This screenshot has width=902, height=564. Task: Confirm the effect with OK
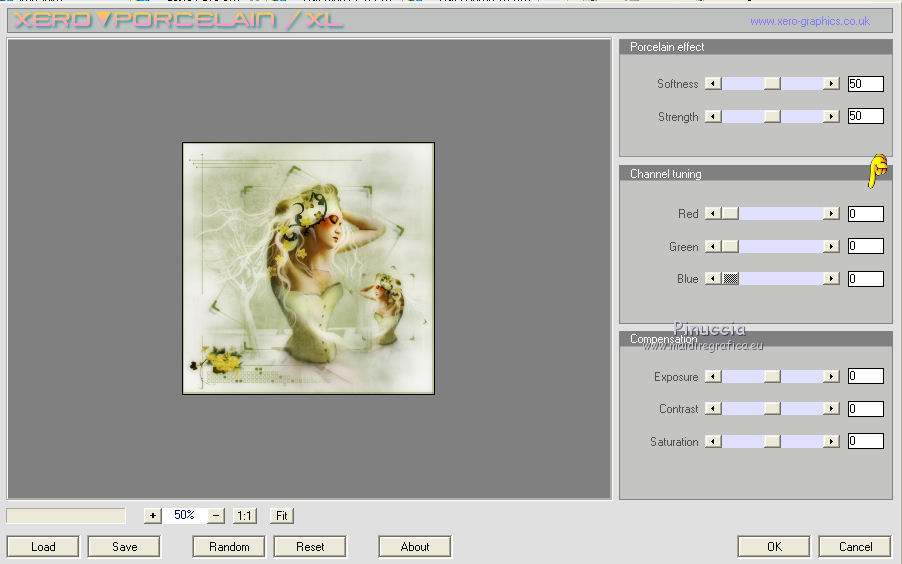click(774, 547)
